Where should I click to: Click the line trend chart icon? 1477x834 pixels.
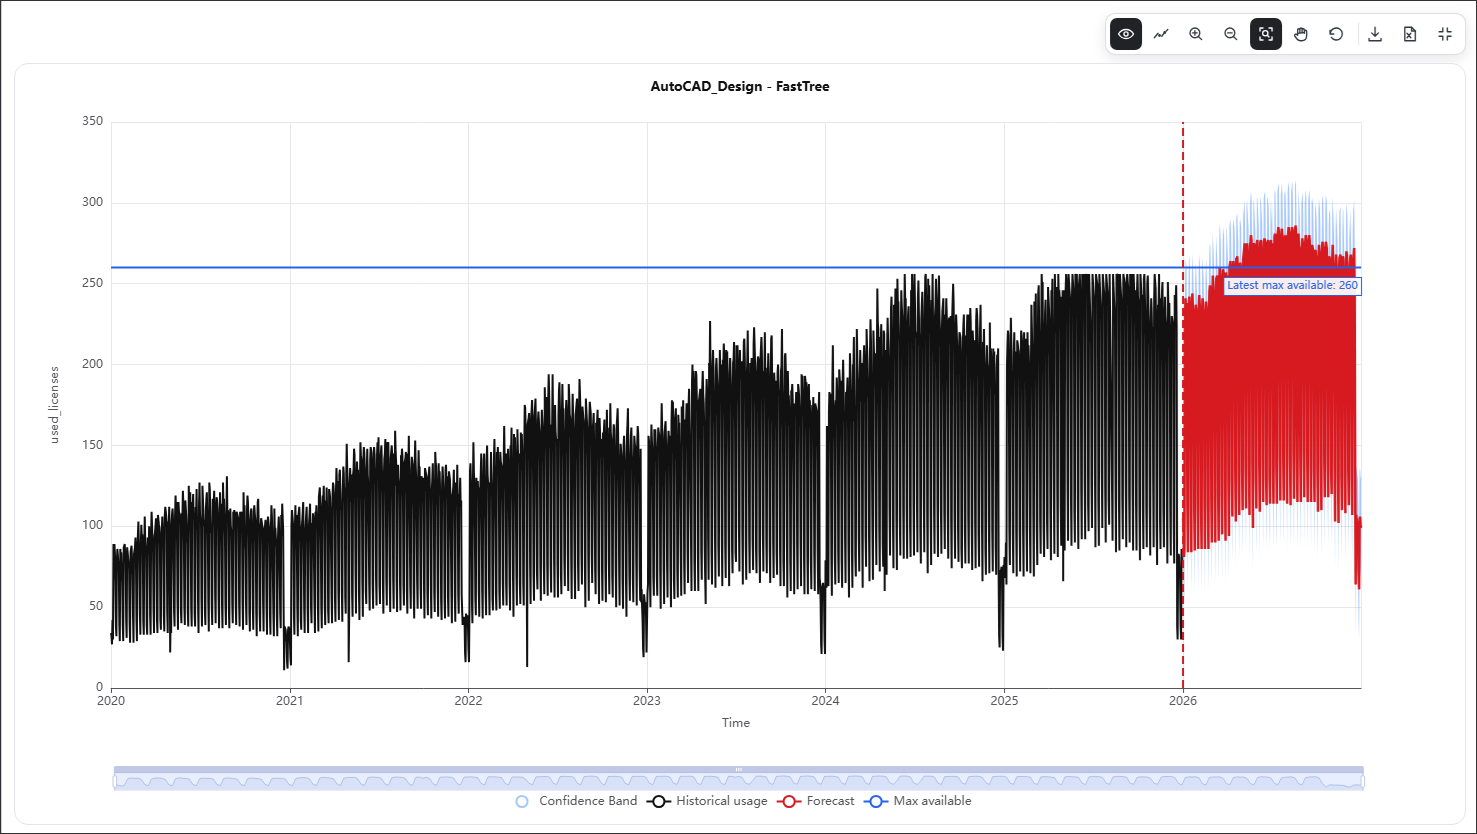[x=1161, y=34]
